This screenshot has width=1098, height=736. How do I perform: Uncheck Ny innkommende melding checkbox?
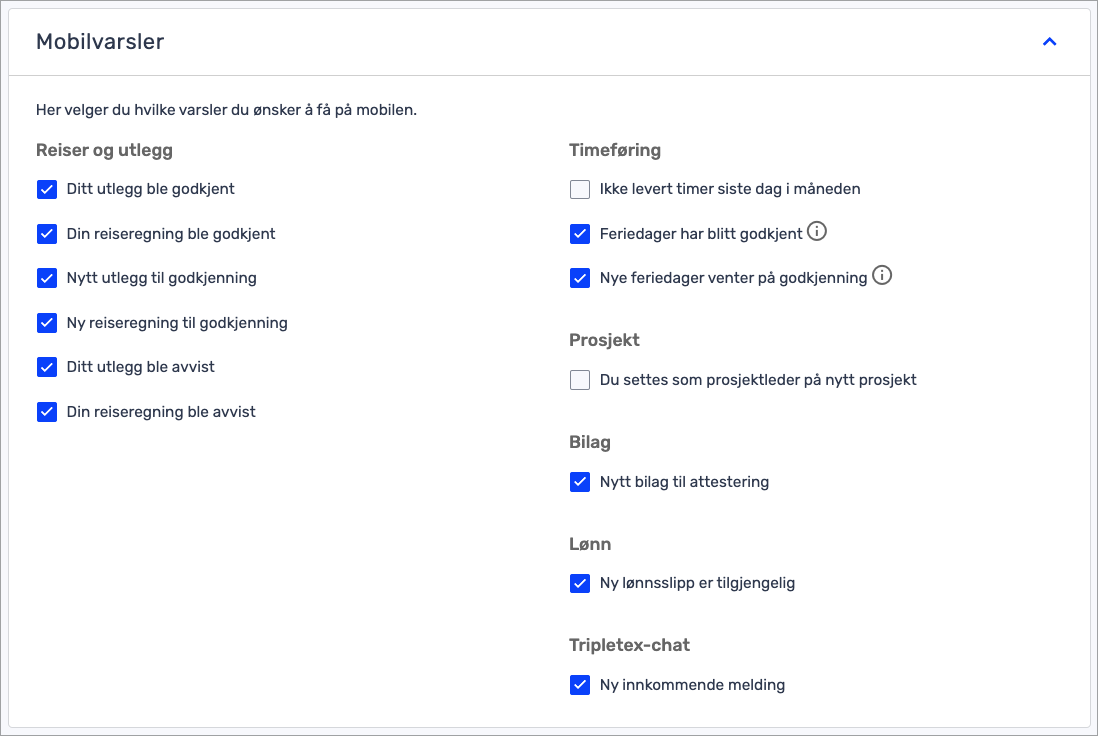tap(580, 685)
